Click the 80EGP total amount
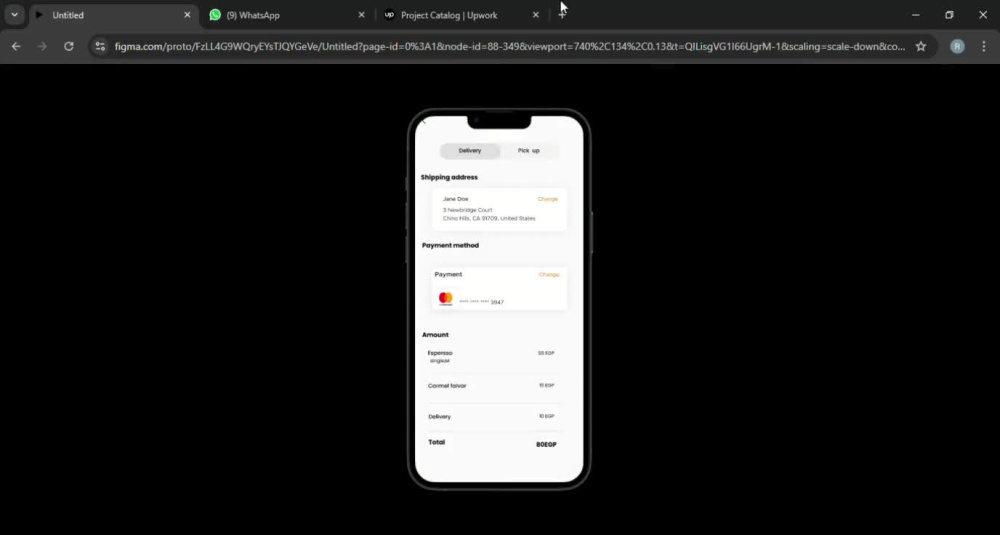 pyautogui.click(x=547, y=444)
